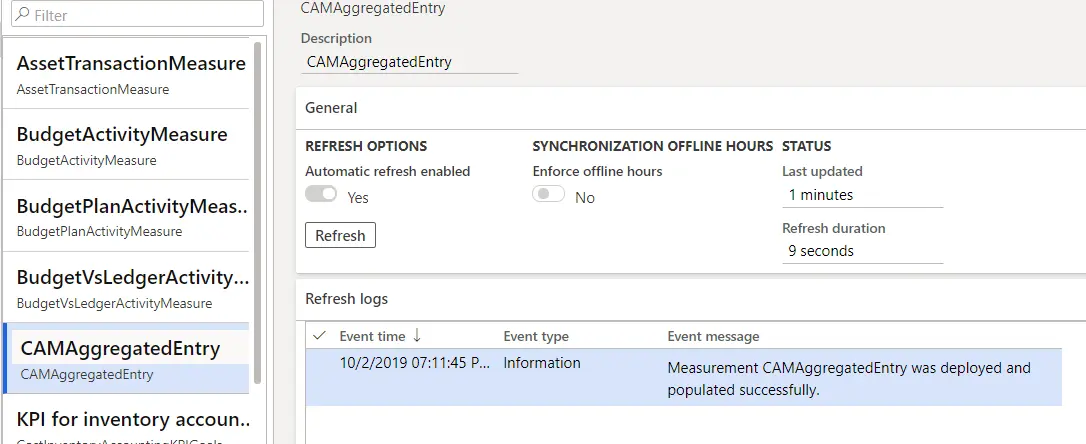The height and width of the screenshot is (444, 1086).
Task: Choose BudgetVsLedgerActivity... list item
Action: (126, 287)
